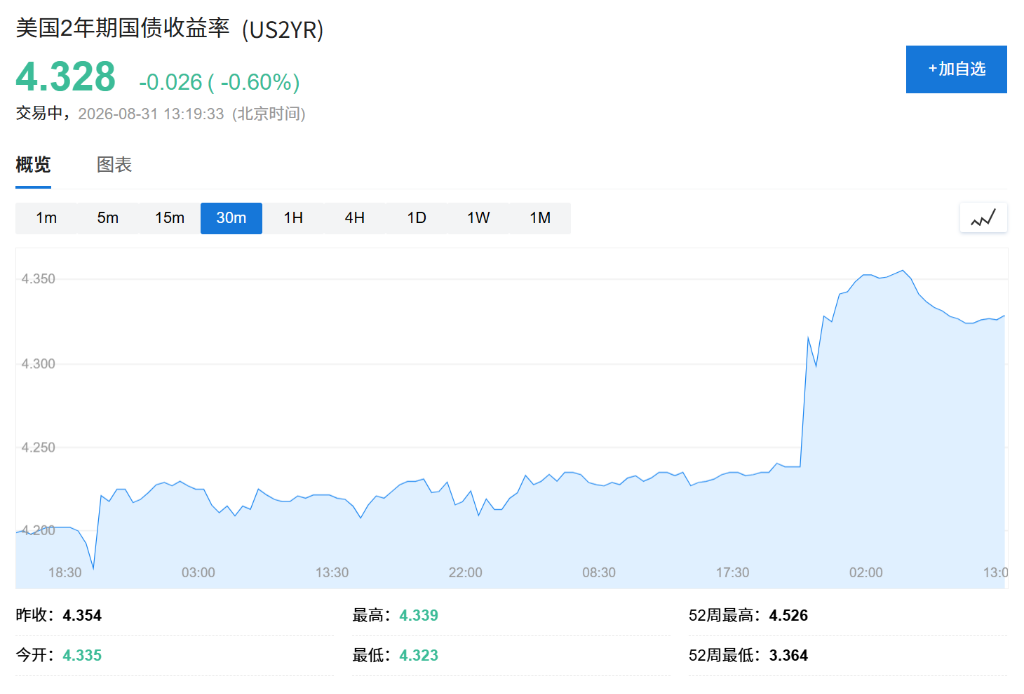Select the 5m interval

pyautogui.click(x=108, y=218)
